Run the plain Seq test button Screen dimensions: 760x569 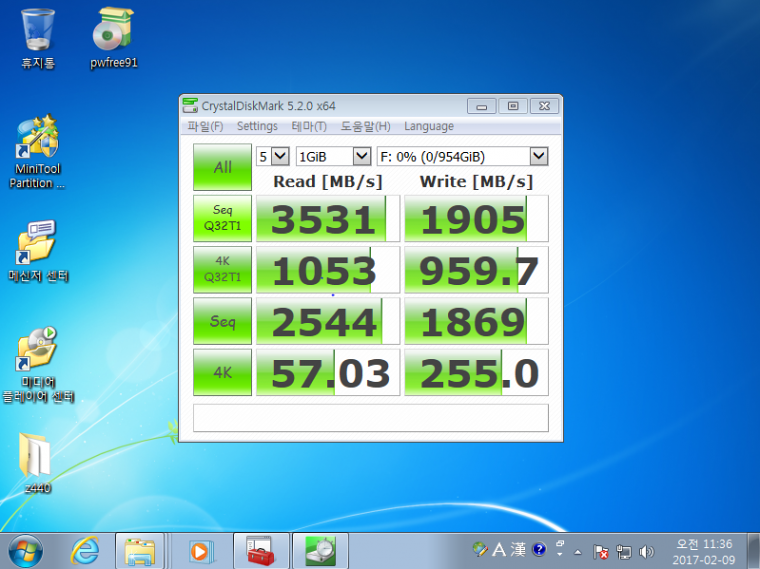(x=222, y=321)
